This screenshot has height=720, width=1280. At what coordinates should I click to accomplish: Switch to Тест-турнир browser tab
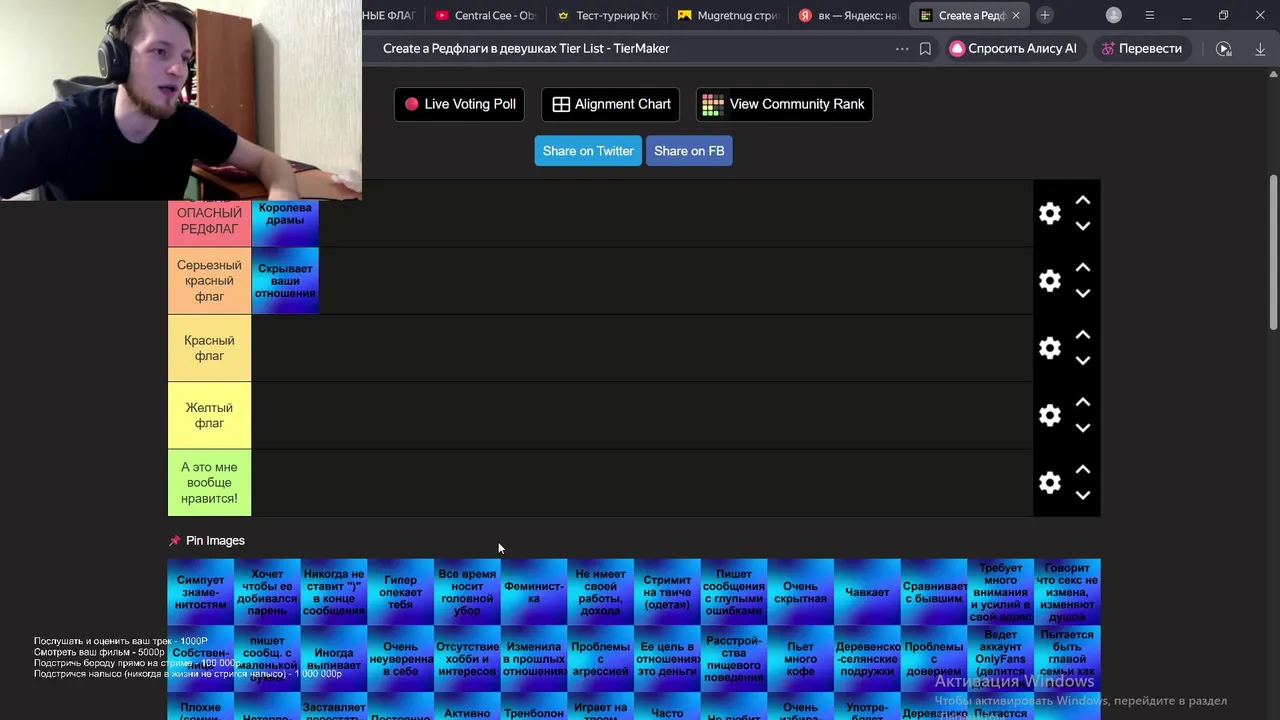click(x=607, y=15)
